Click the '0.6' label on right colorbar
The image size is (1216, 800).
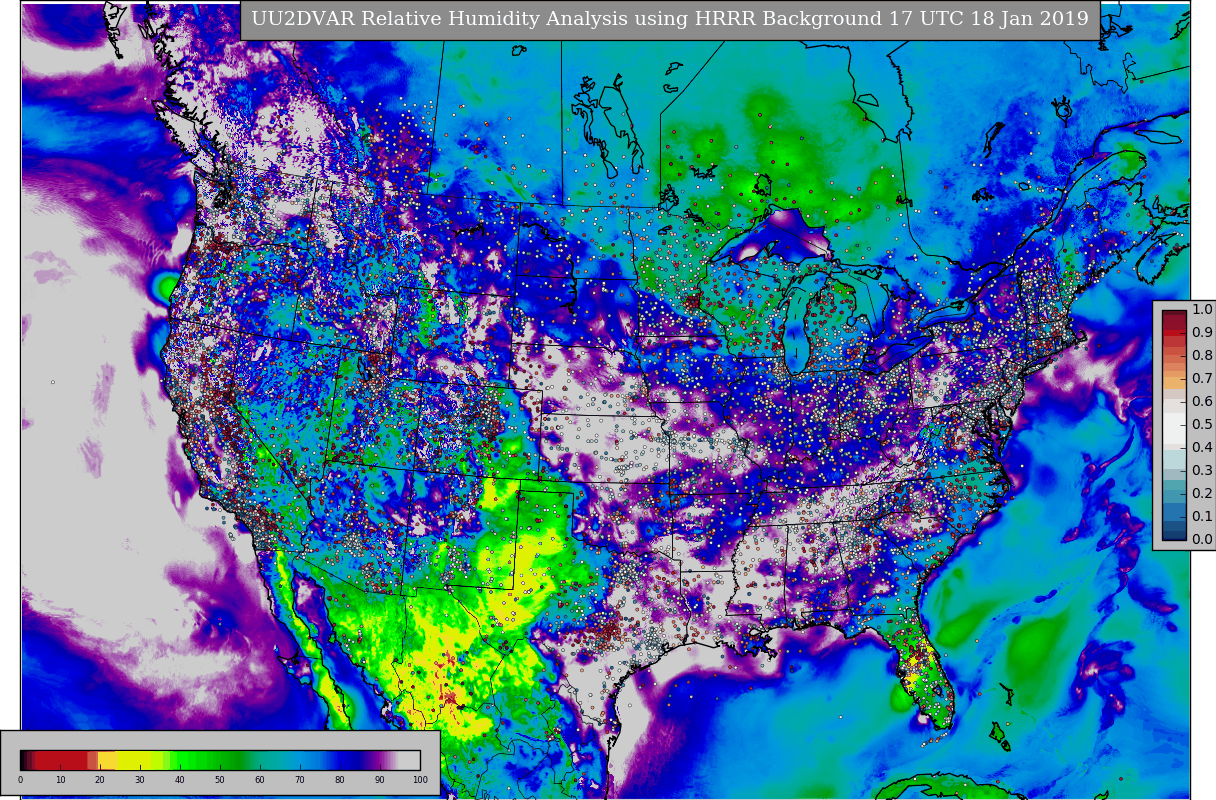pos(1202,402)
